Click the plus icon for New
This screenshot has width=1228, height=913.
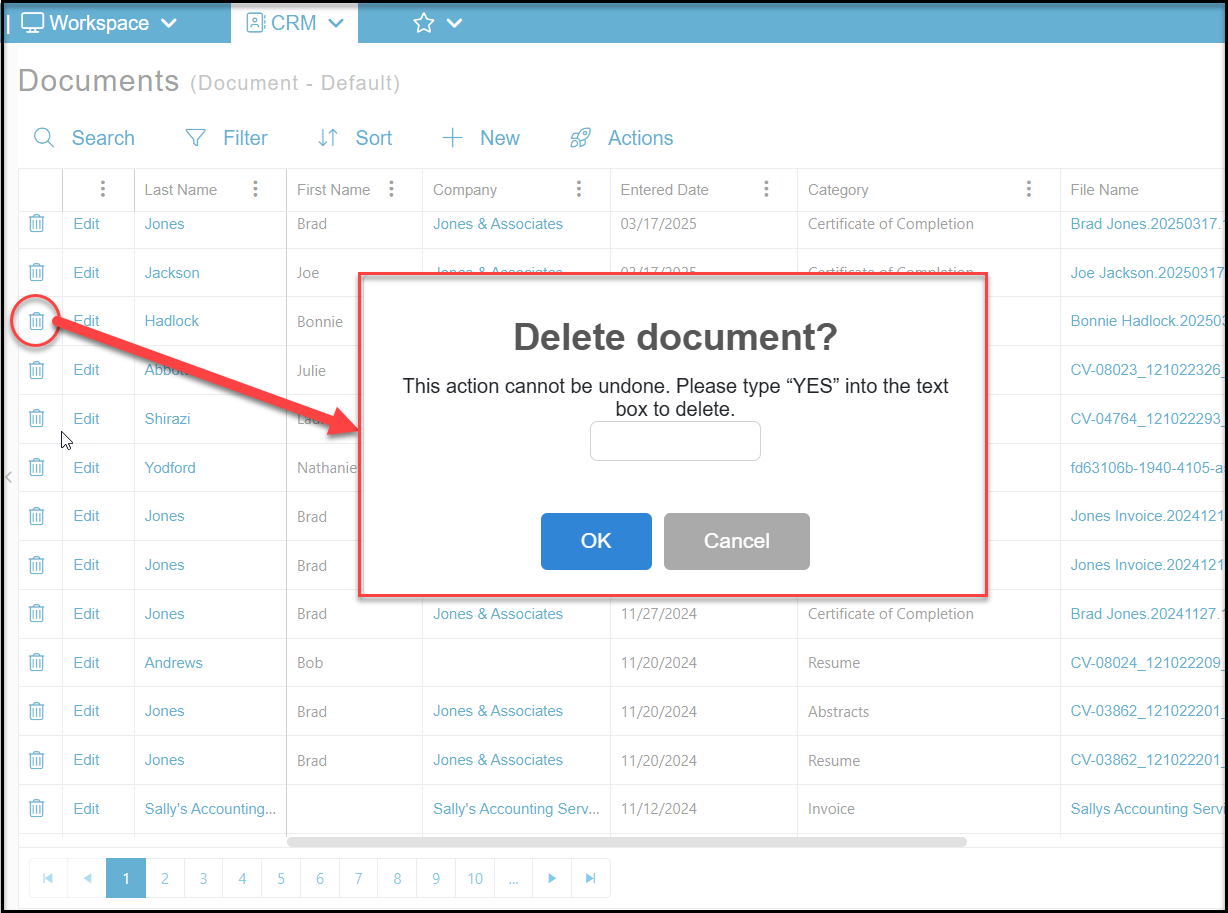(452, 138)
